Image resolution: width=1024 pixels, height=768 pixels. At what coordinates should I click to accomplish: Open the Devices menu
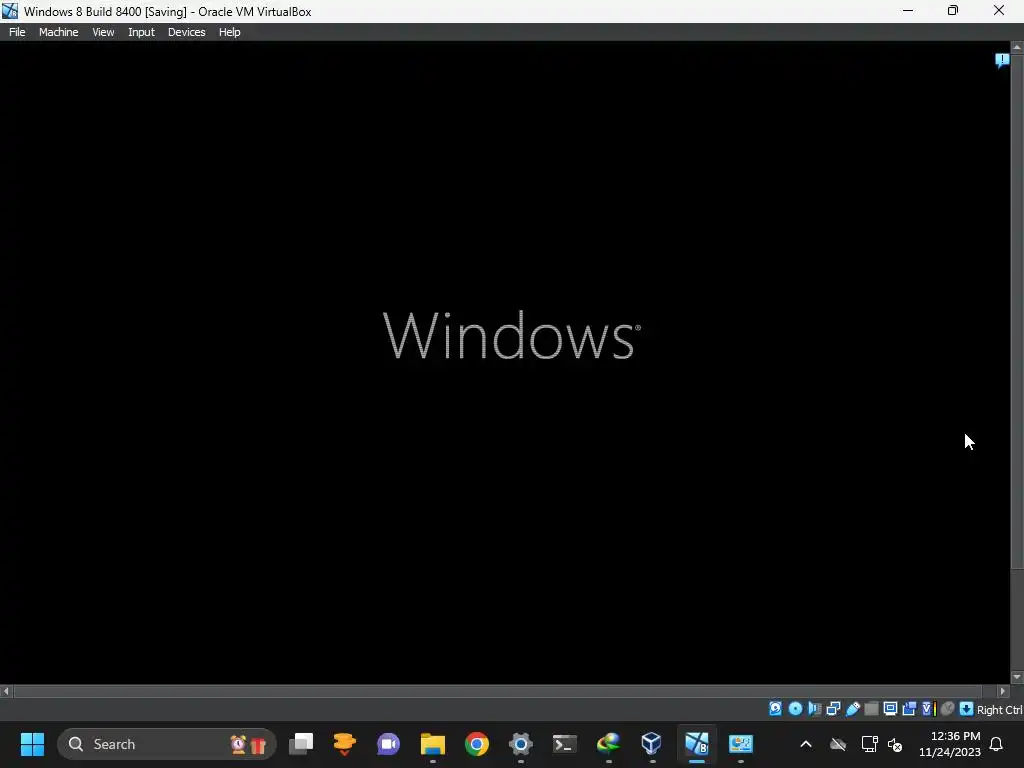pyautogui.click(x=186, y=32)
